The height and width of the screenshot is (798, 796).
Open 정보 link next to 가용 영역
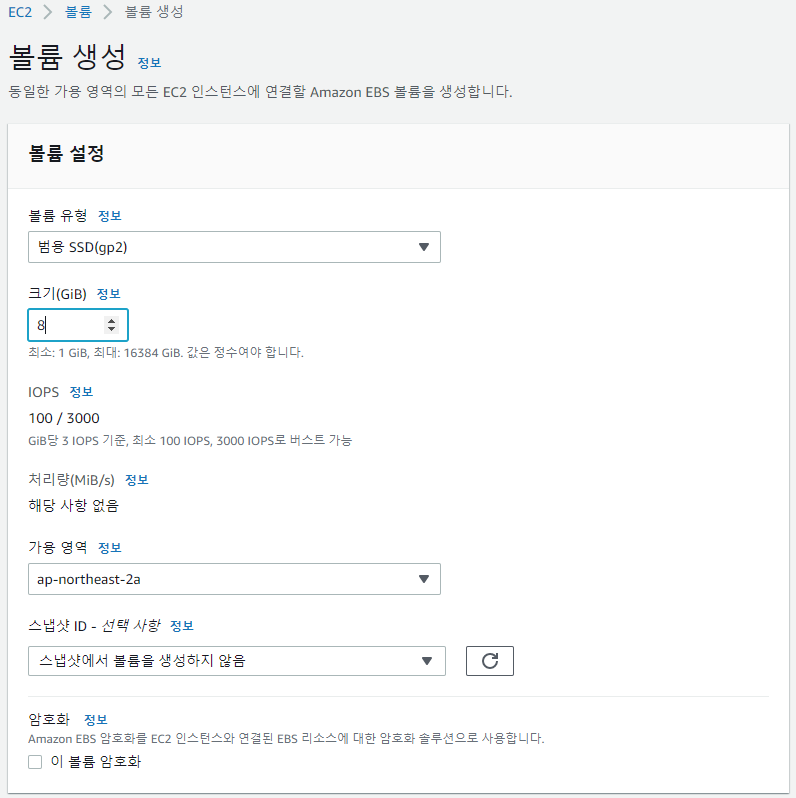point(109,548)
